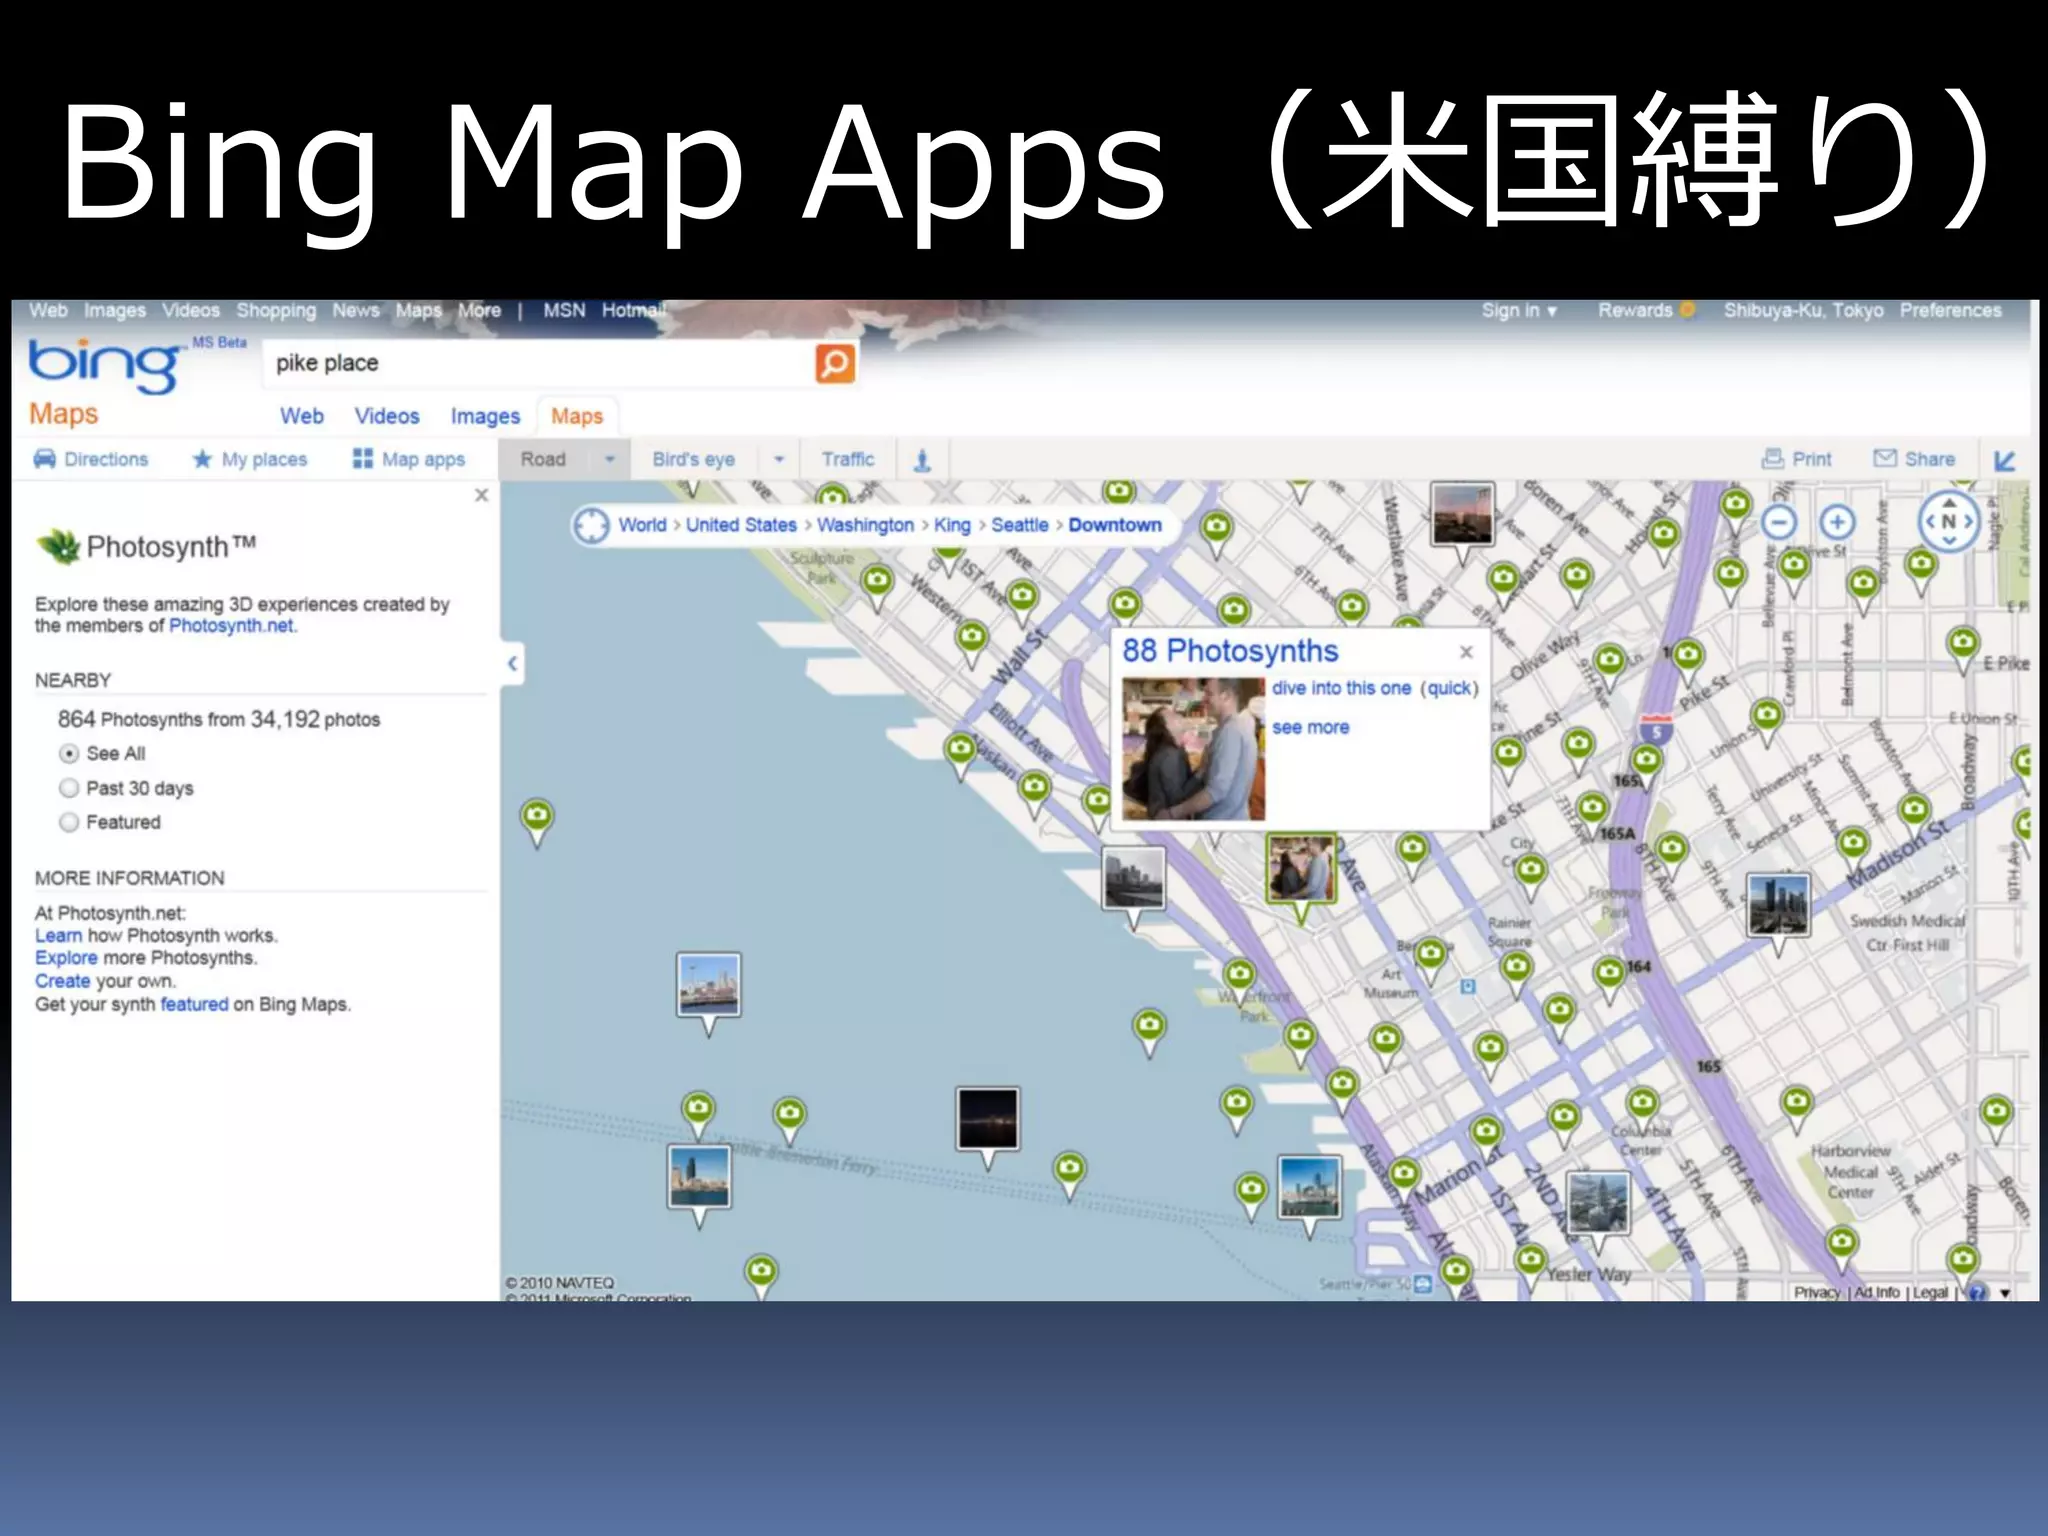Go to King breadcrumb

click(x=952, y=525)
